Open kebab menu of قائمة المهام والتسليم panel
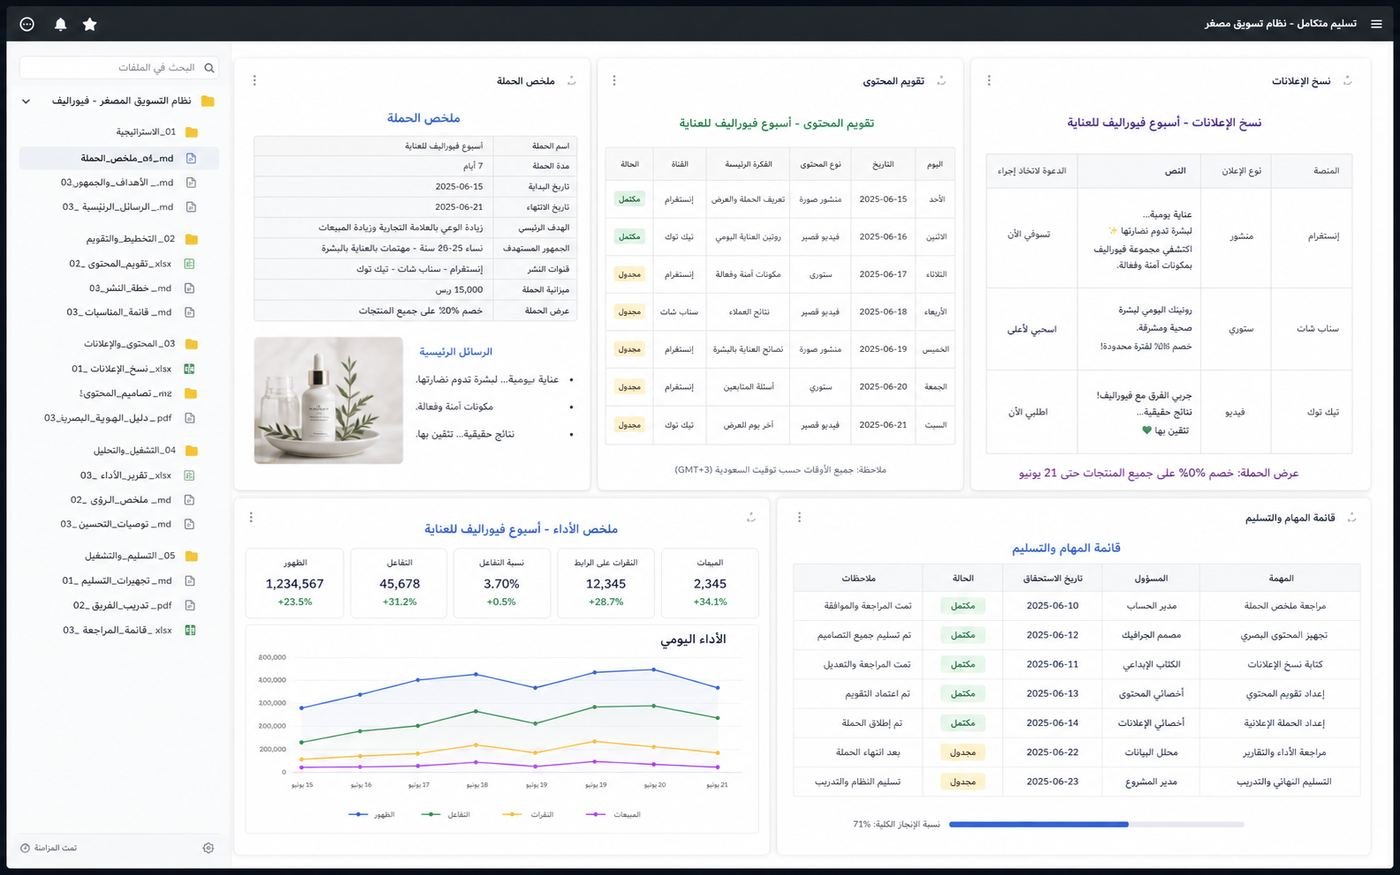1400x875 pixels. coord(799,517)
